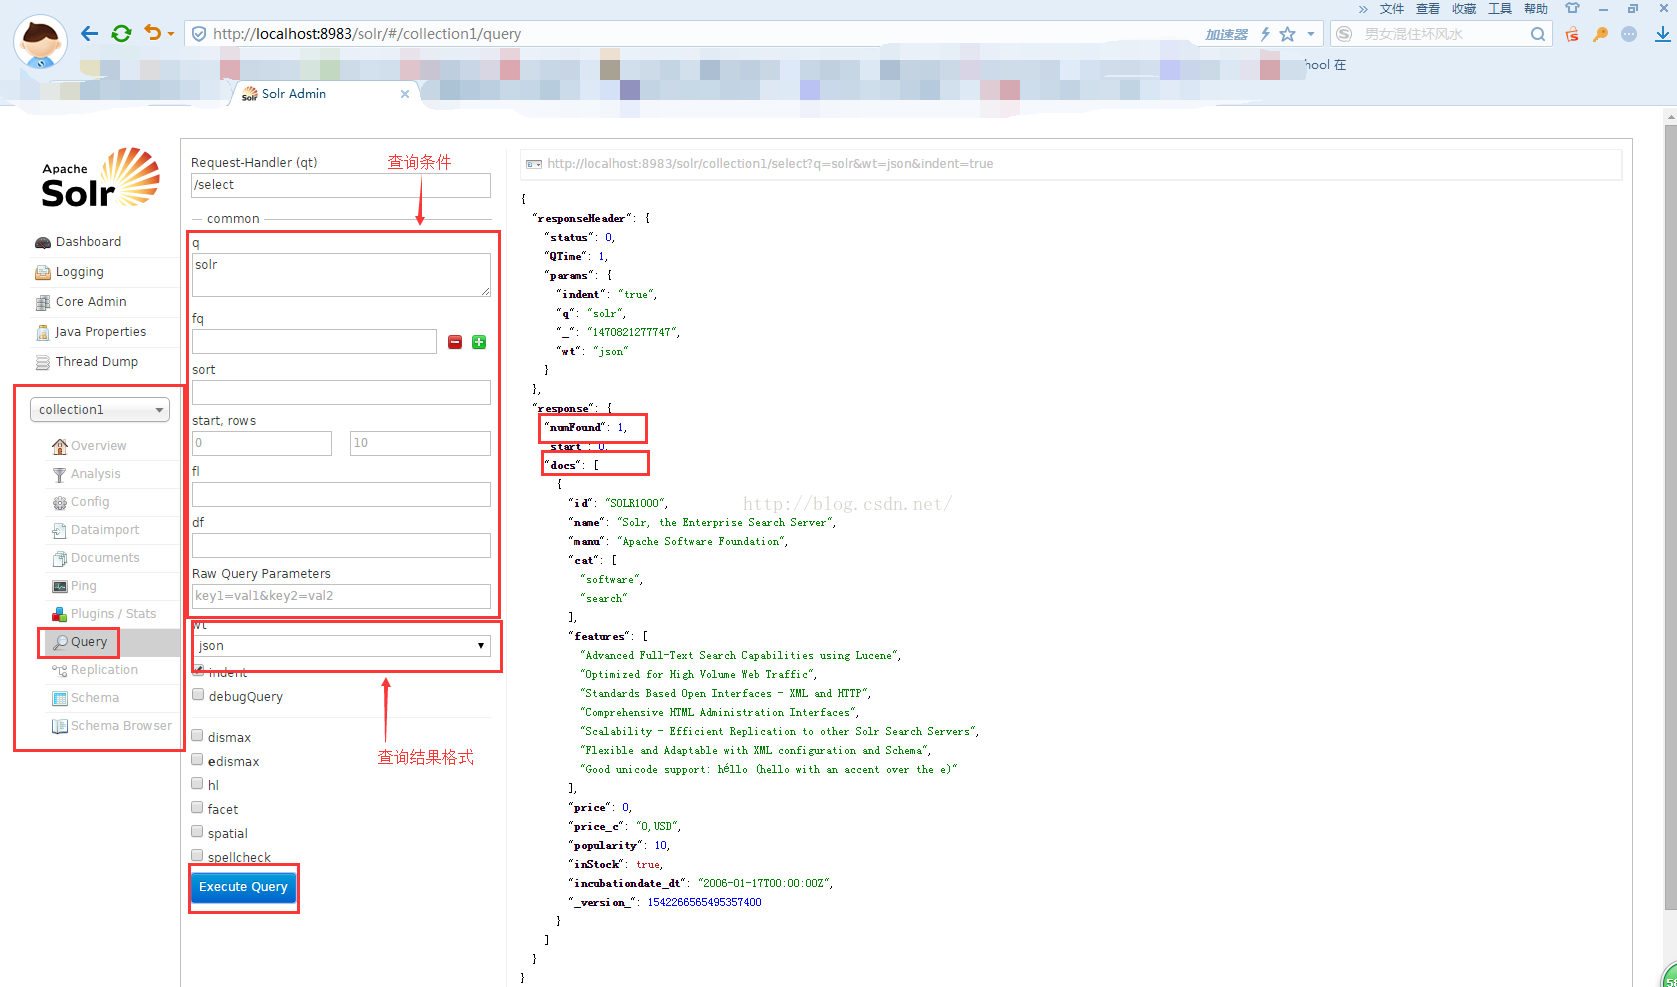Image resolution: width=1677 pixels, height=987 pixels.
Task: Enable the dismax checkbox
Action: tap(198, 736)
